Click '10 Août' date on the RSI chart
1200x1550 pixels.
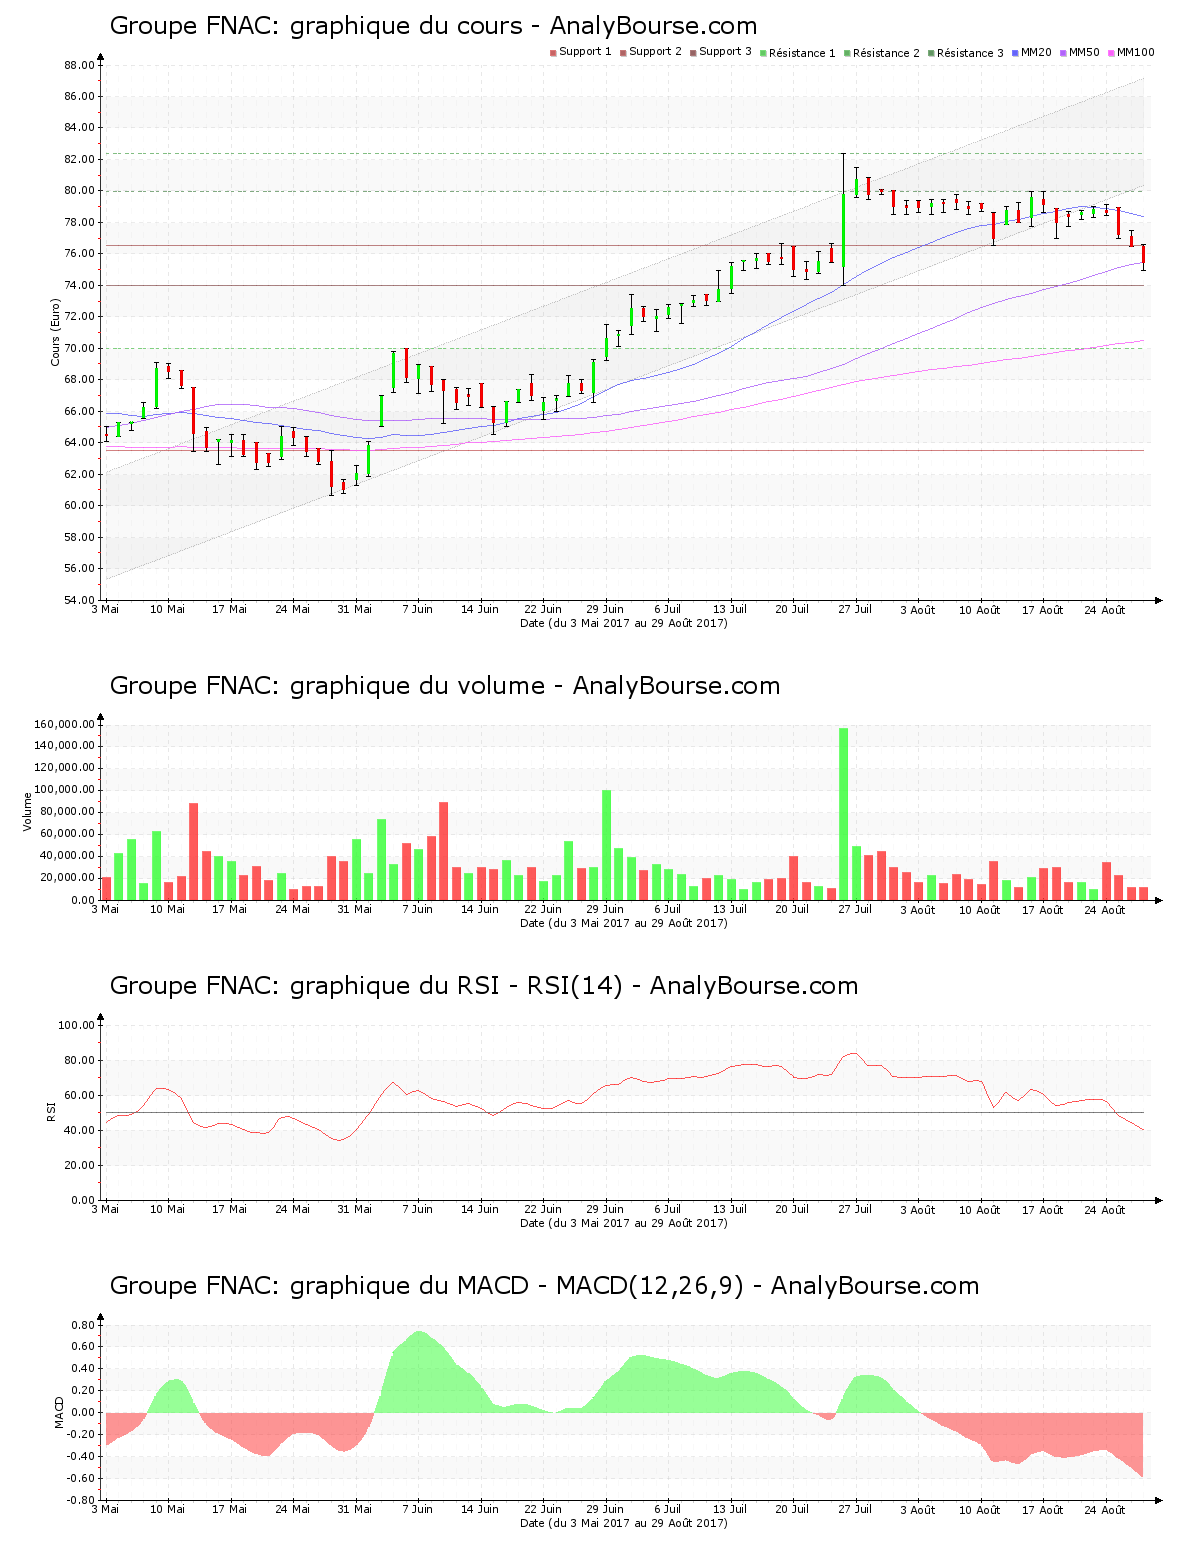pos(980,1210)
